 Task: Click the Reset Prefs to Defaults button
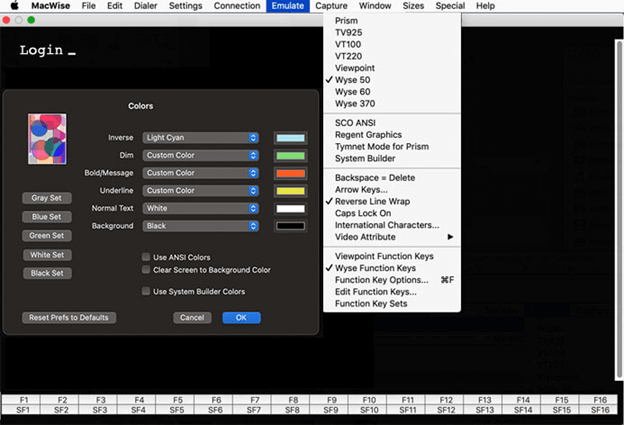pyautogui.click(x=69, y=318)
